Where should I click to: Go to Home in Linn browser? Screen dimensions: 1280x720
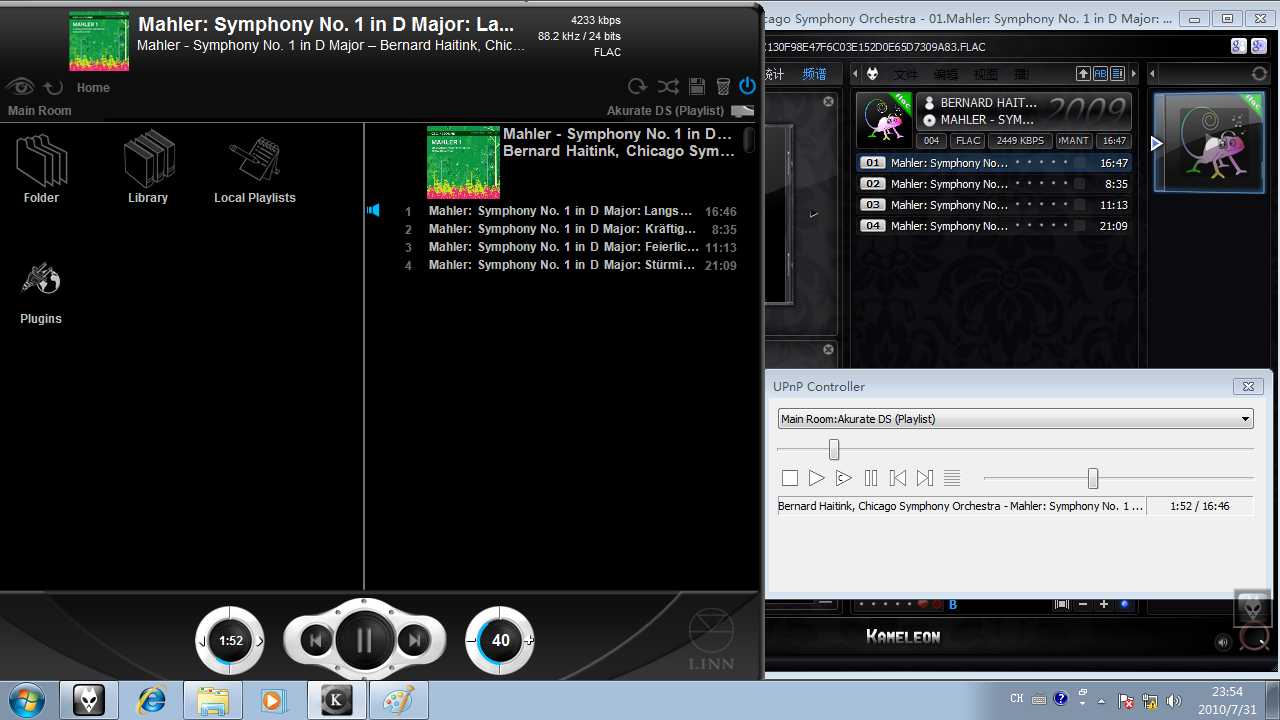[93, 88]
